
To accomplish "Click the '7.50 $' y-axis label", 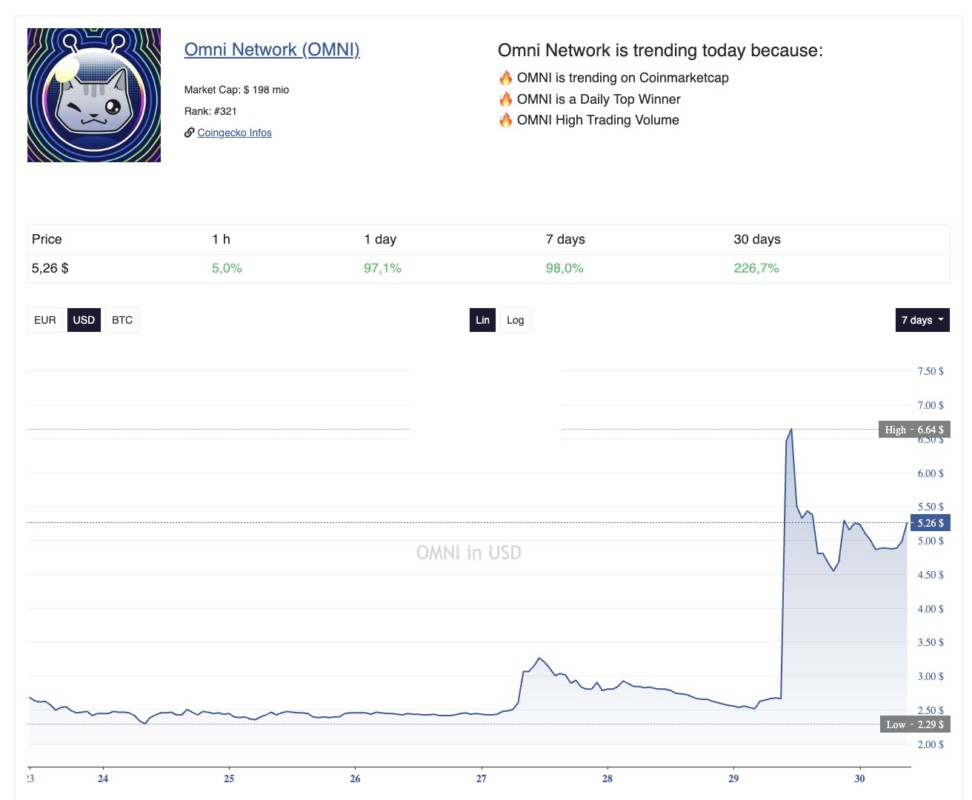I will [930, 371].
